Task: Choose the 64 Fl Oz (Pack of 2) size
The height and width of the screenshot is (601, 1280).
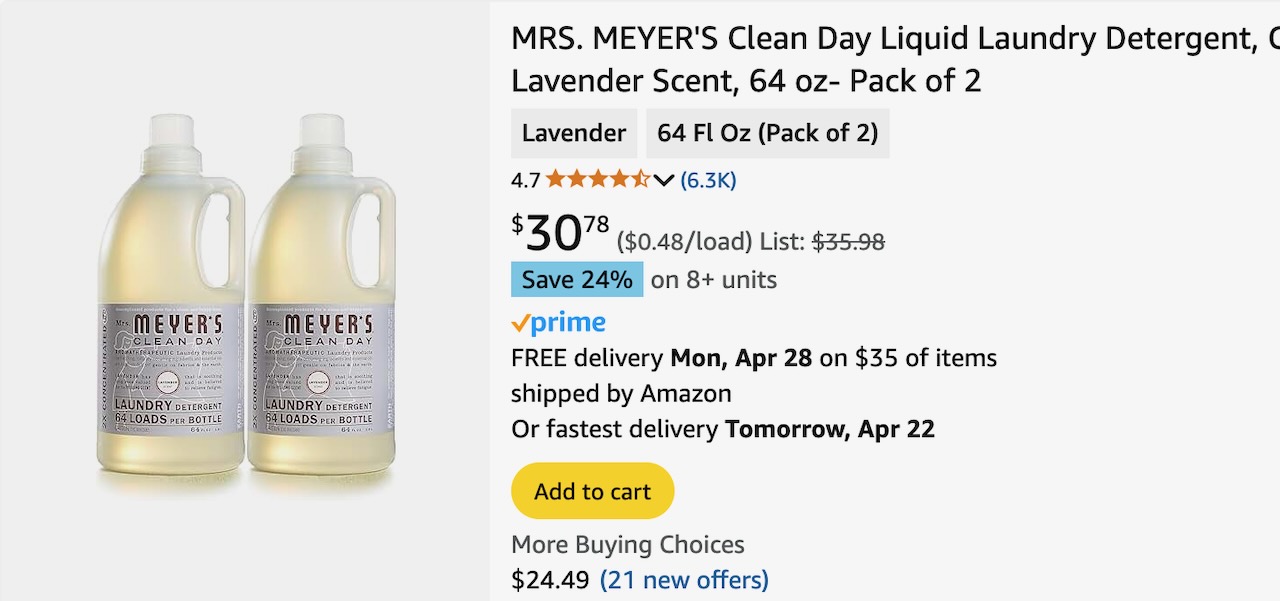Action: coord(767,133)
